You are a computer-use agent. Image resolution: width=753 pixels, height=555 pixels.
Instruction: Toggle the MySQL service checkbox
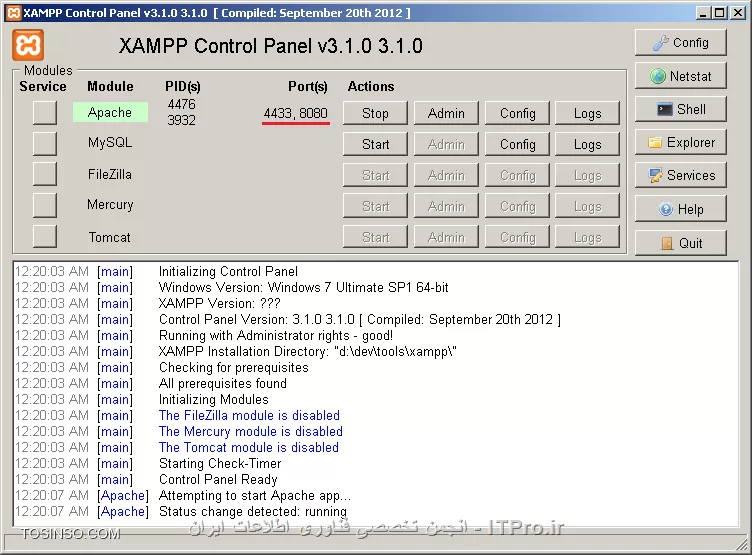click(45, 144)
